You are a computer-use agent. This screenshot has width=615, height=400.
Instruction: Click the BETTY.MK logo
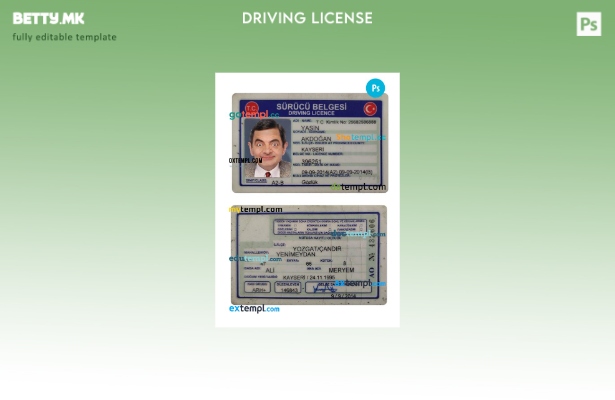coord(49,18)
